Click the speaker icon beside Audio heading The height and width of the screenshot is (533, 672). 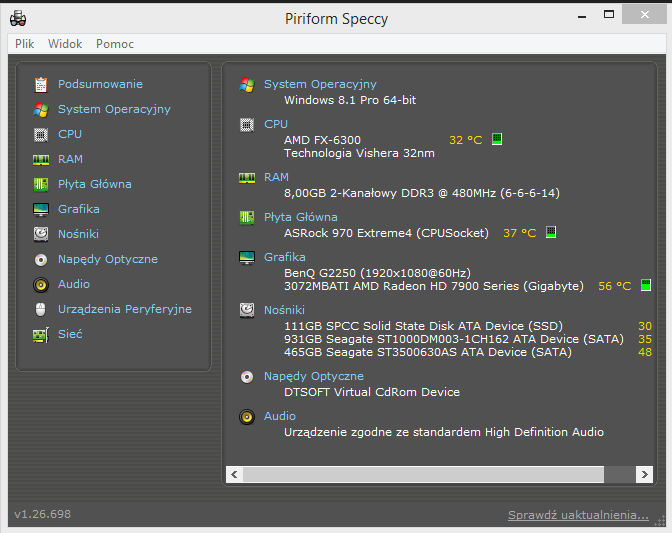tap(247, 416)
